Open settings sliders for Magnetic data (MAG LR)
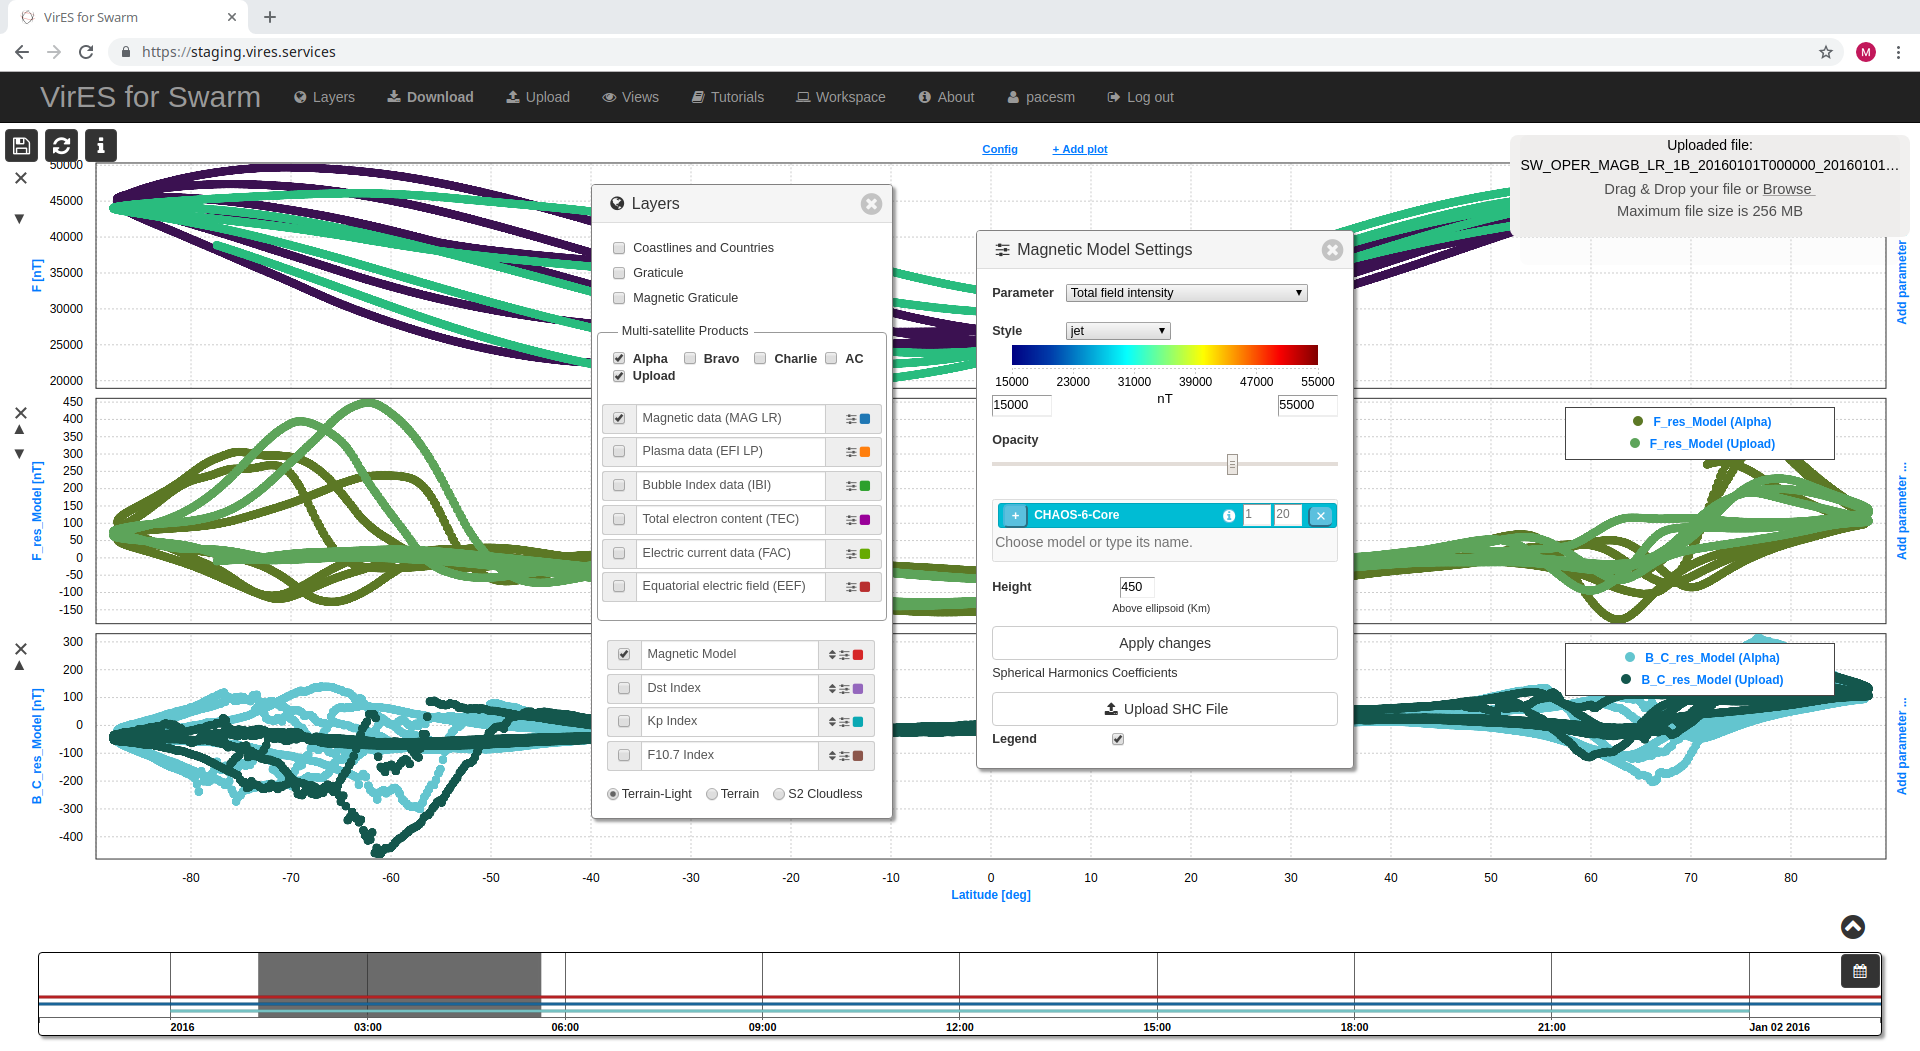The image size is (1920, 1051). tap(848, 418)
